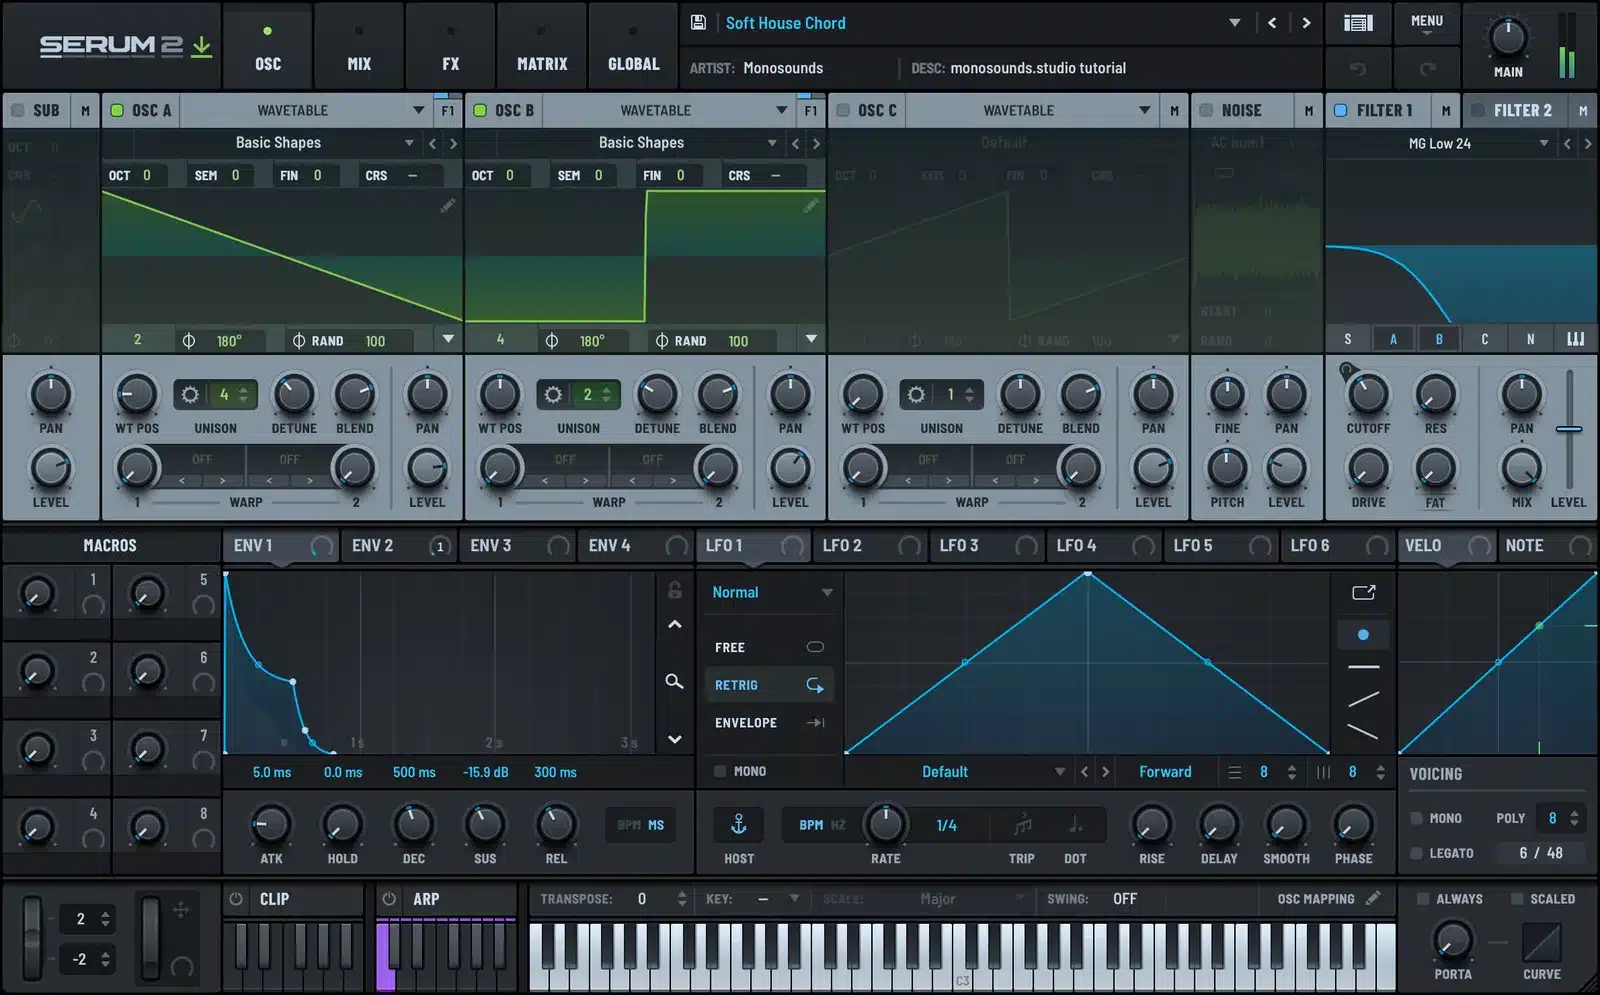This screenshot has width=1600, height=995.
Task: Click the redo arrow icon
Action: point(1427,68)
